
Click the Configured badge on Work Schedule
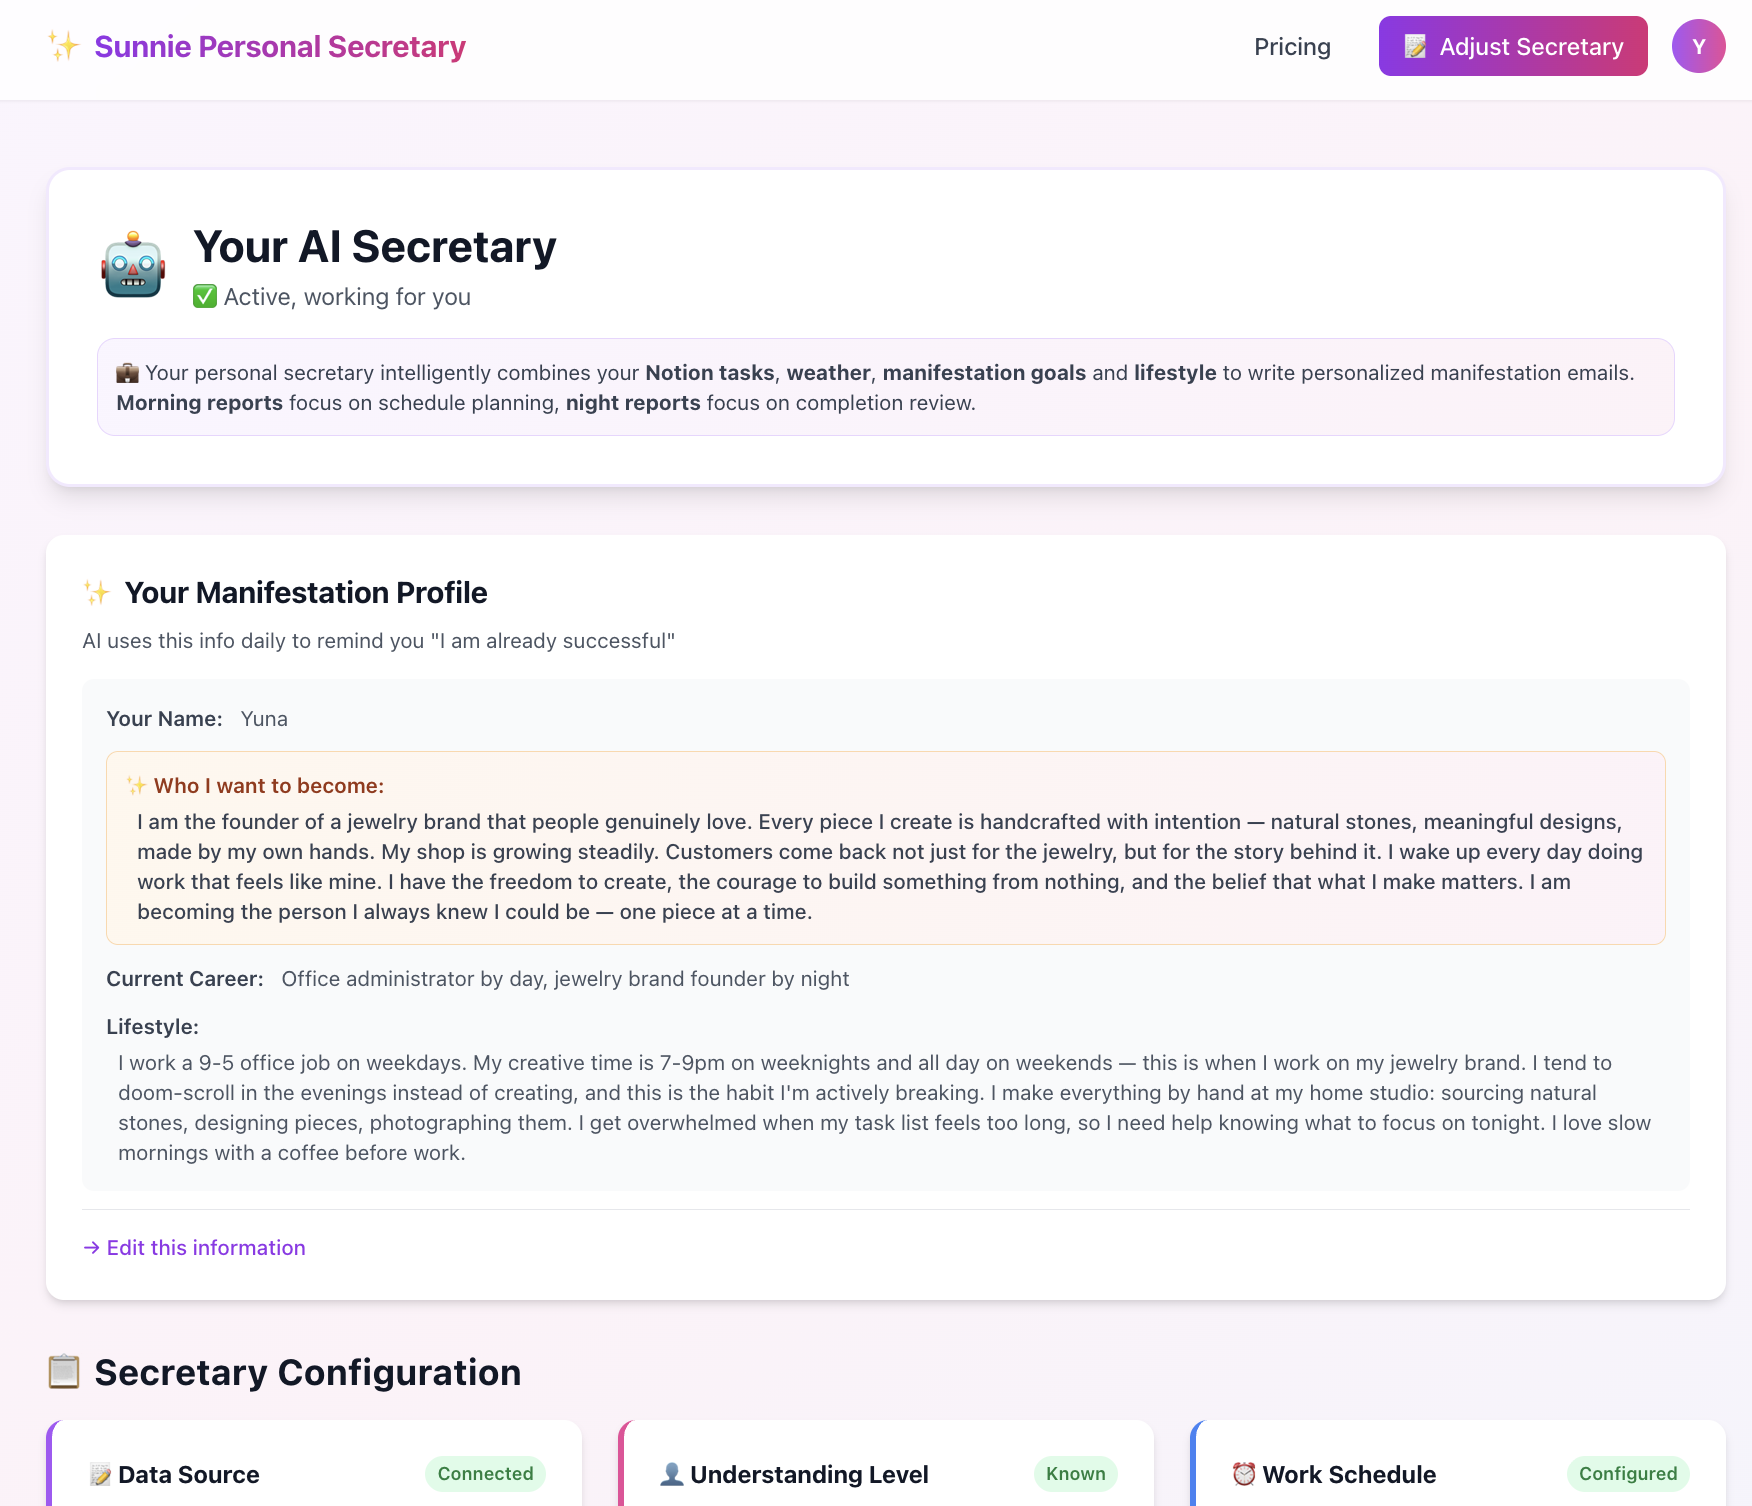[1628, 1473]
